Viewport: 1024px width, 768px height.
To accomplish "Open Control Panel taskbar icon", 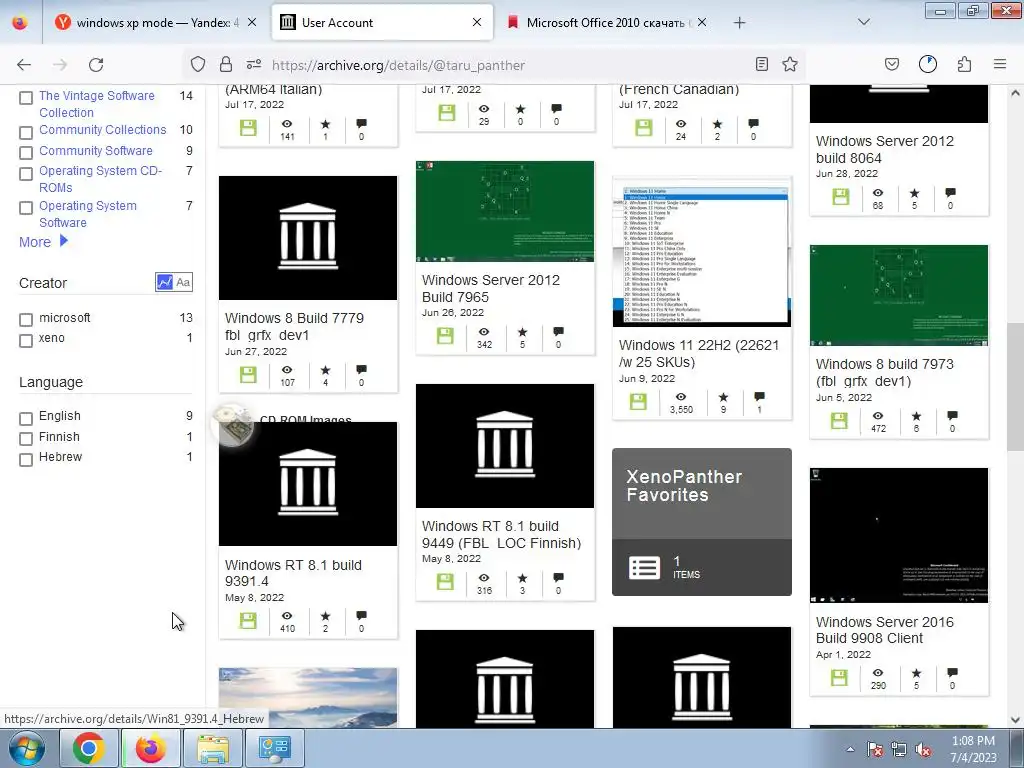I will [275, 748].
